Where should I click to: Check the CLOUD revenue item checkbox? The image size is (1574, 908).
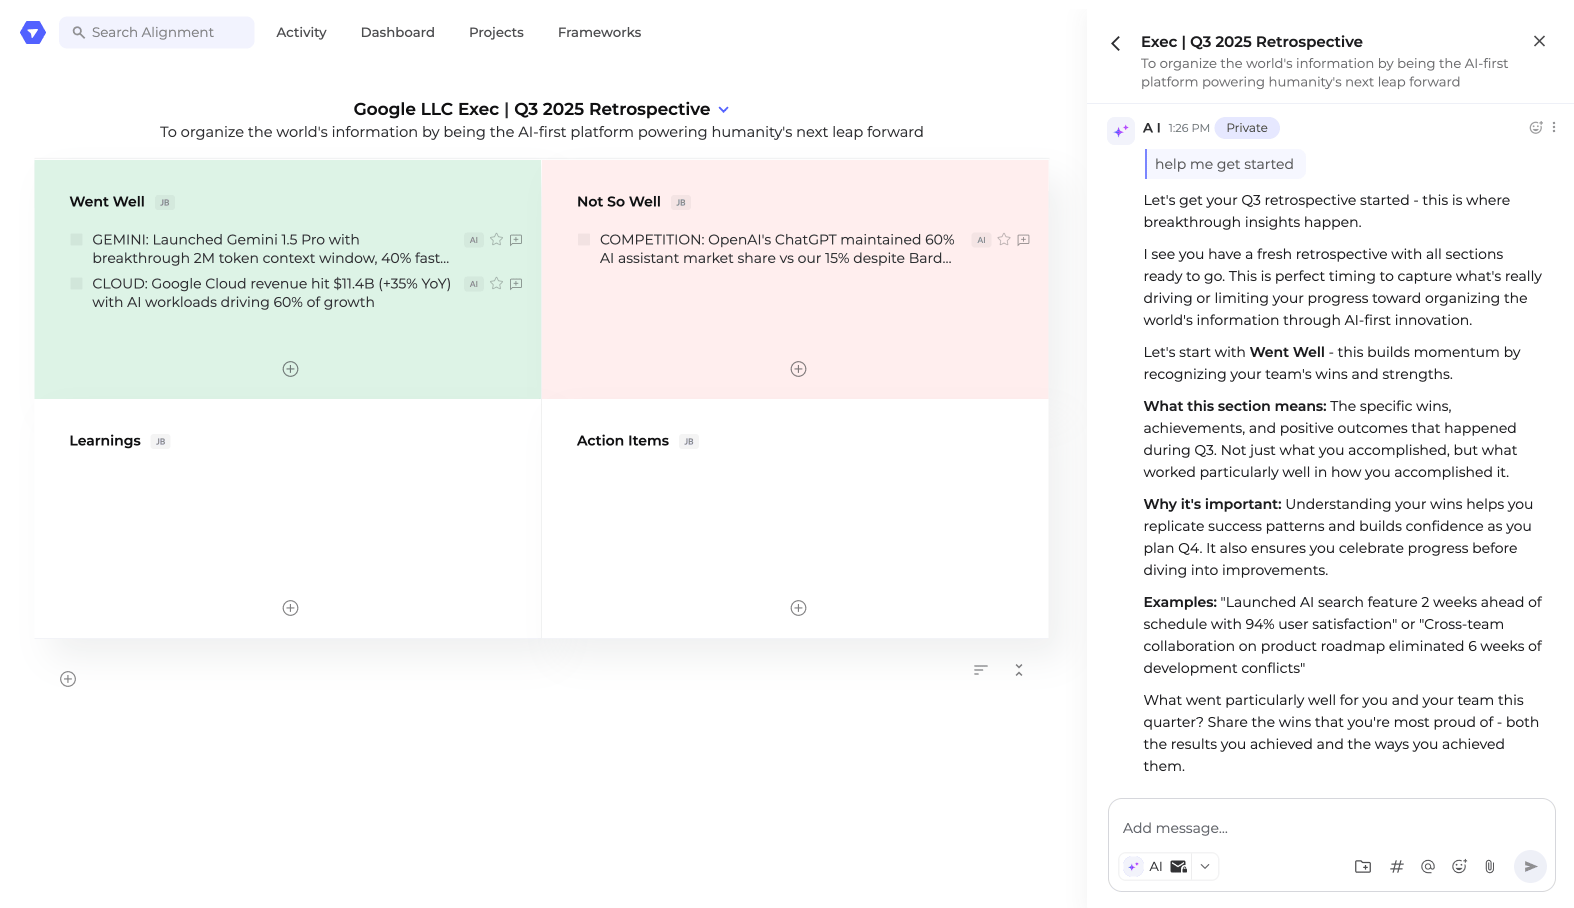click(x=76, y=284)
